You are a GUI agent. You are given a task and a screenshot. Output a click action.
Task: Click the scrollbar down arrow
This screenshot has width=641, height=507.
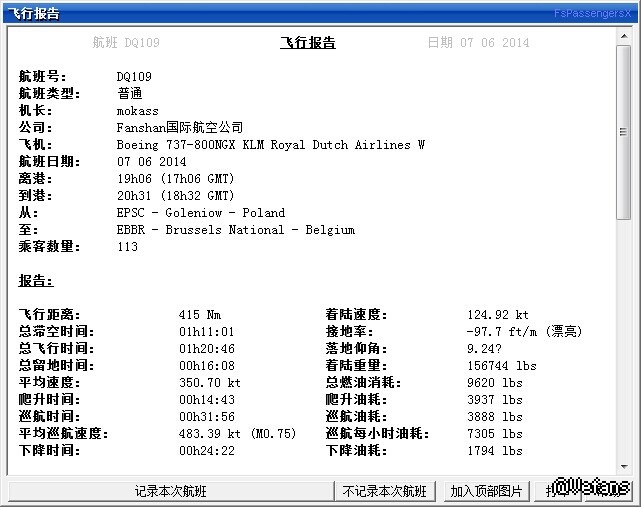(624, 467)
